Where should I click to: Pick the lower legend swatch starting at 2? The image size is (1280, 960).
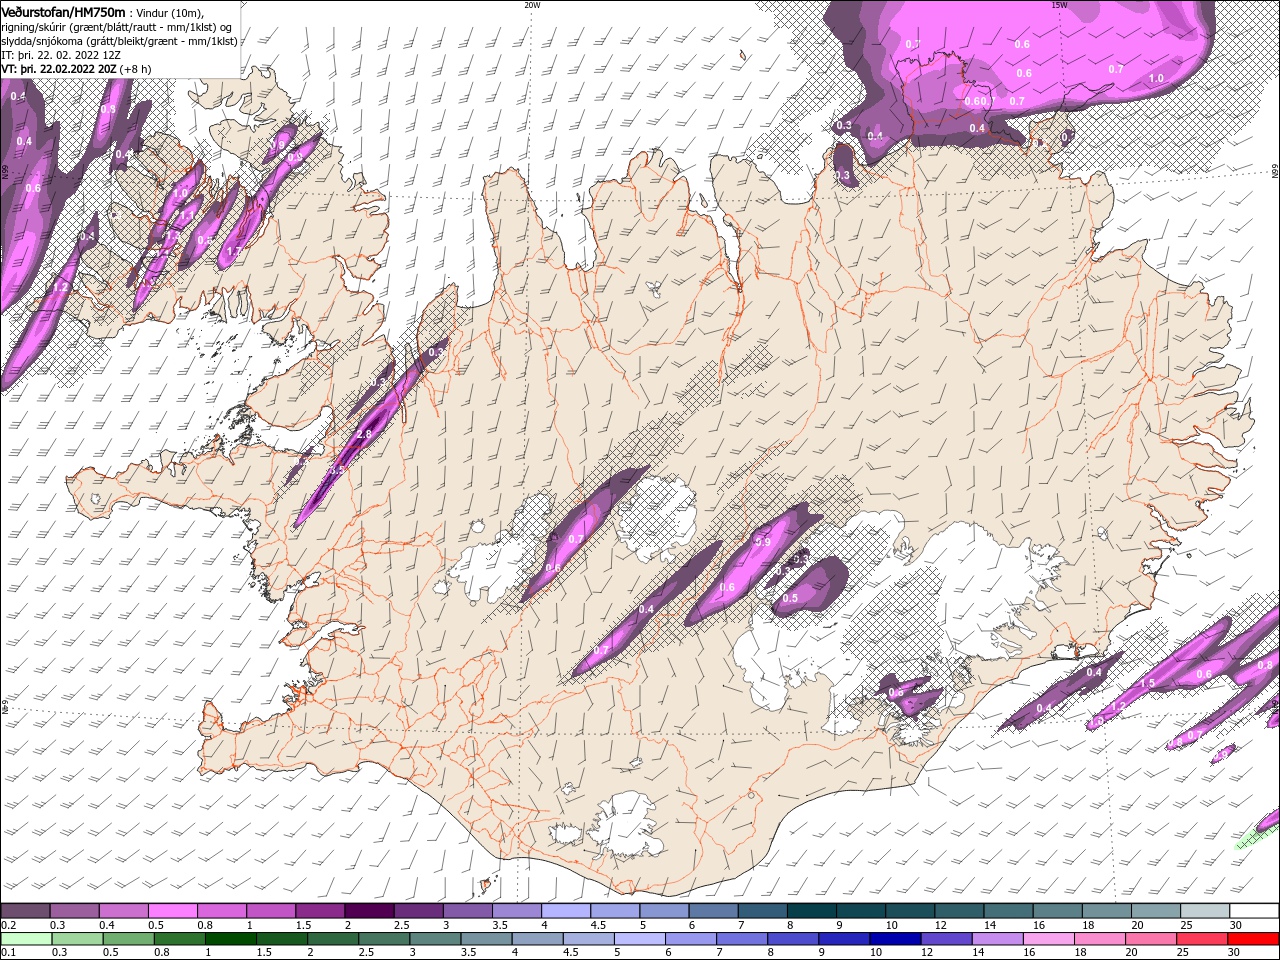[x=332, y=939]
